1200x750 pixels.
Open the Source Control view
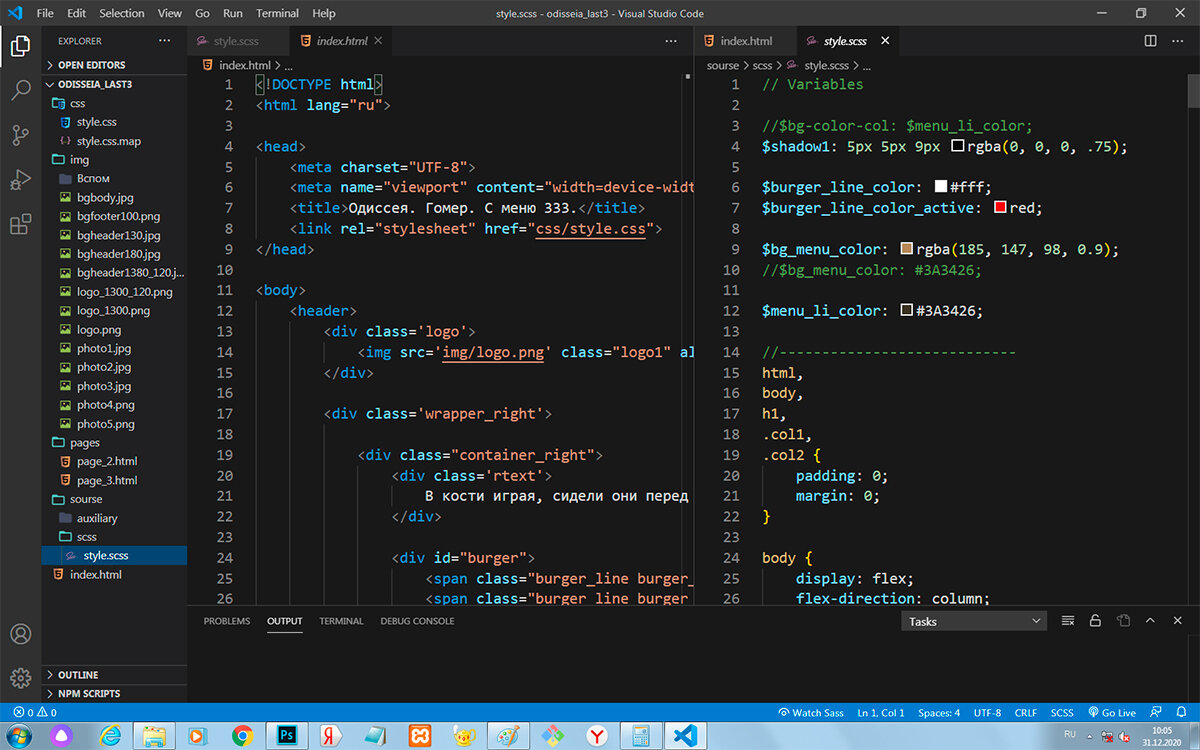point(20,136)
